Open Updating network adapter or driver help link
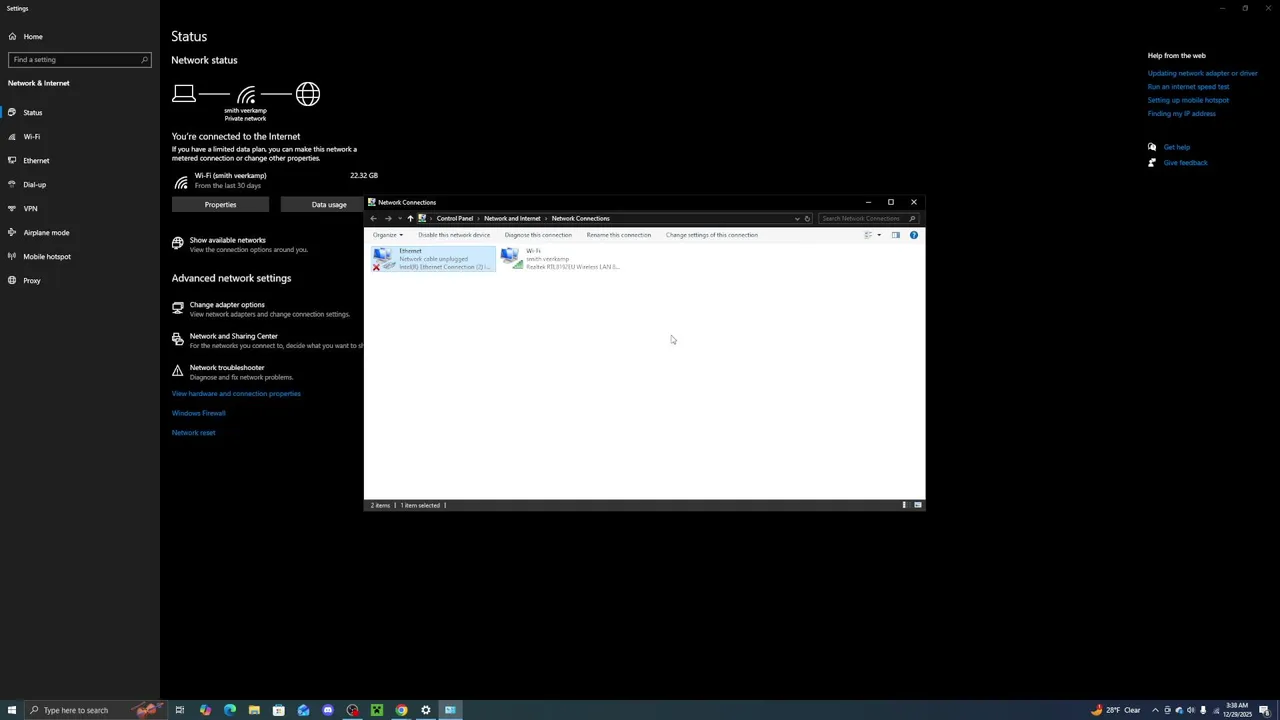The width and height of the screenshot is (1280, 720). click(1203, 73)
